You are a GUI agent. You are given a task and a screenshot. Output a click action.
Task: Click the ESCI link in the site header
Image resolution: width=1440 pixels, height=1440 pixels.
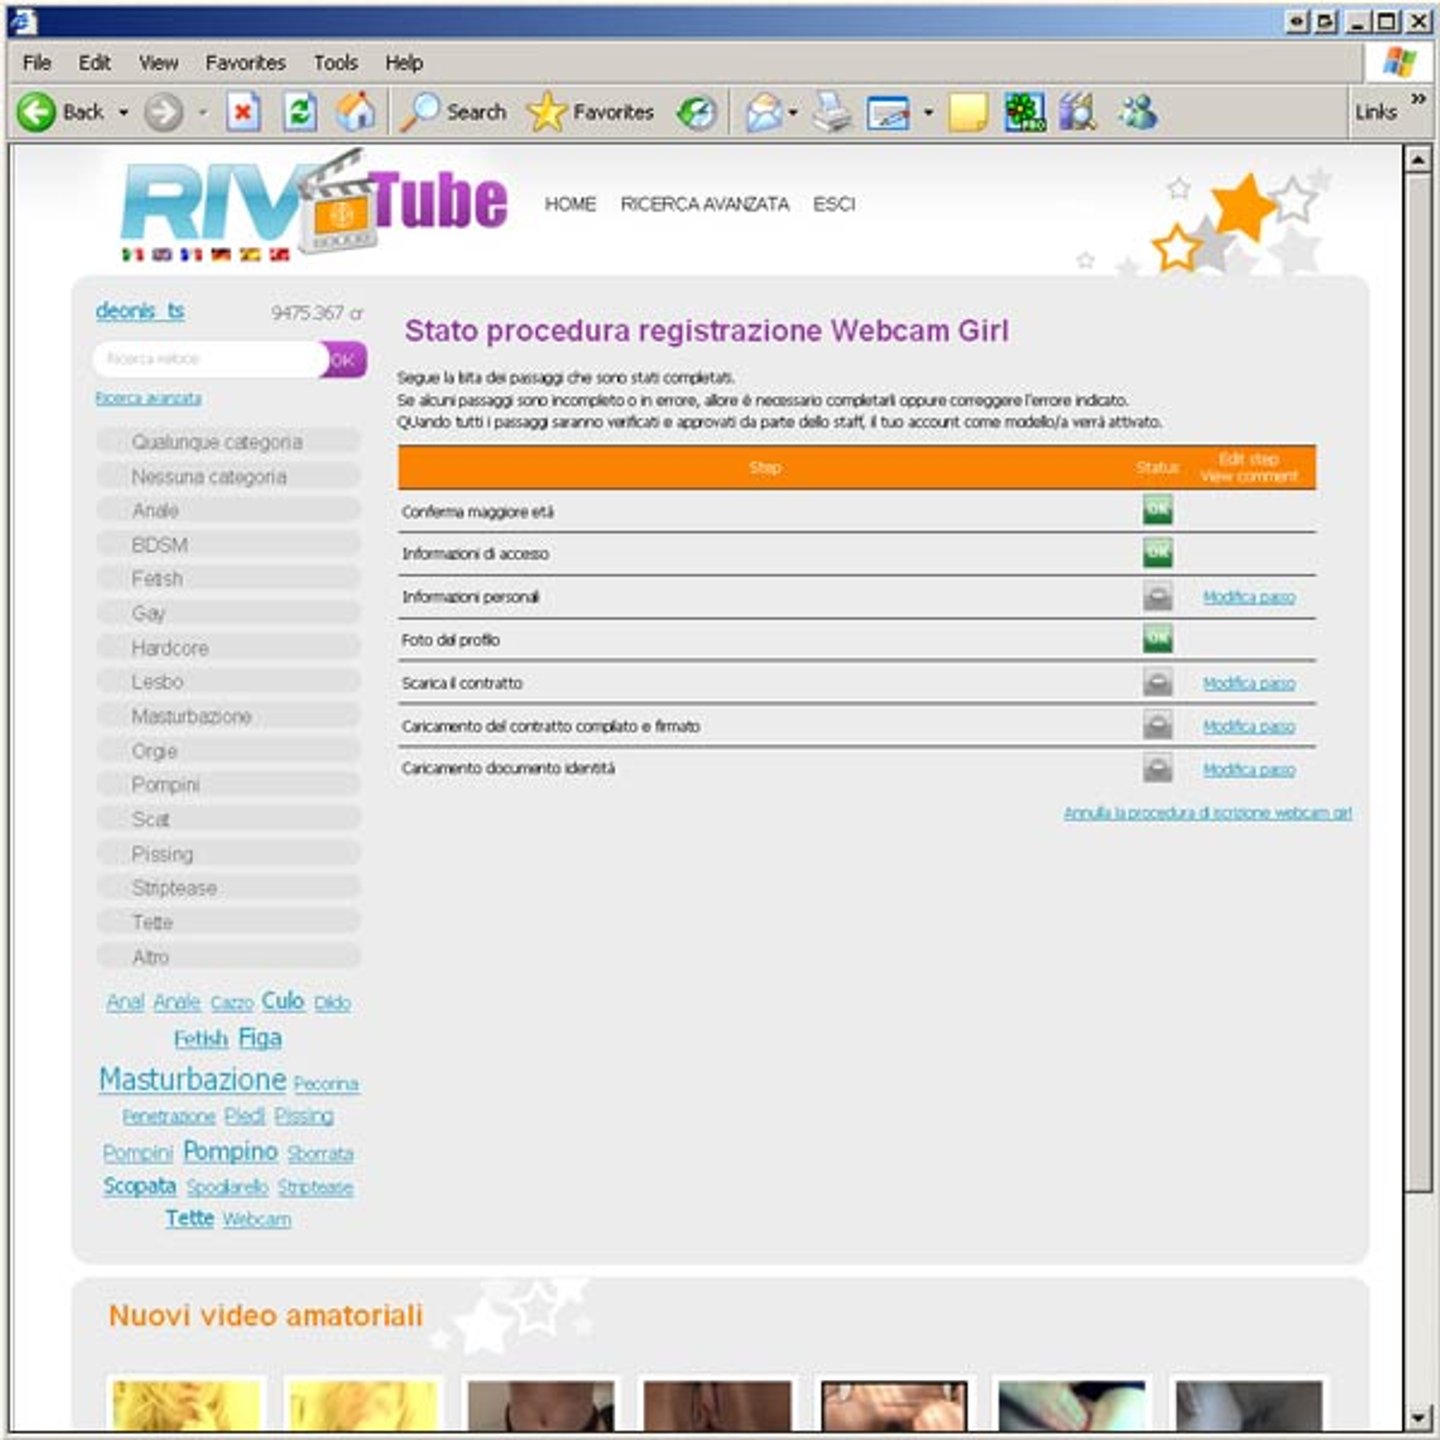pos(833,204)
